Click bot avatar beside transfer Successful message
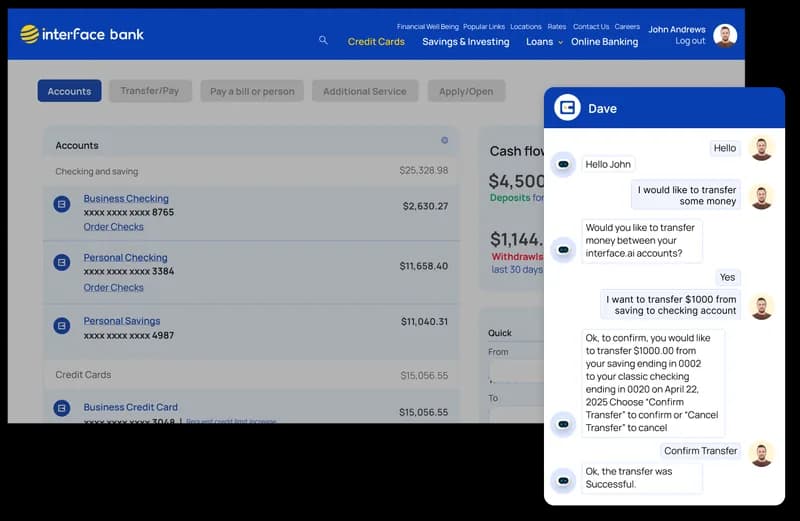 tap(563, 481)
